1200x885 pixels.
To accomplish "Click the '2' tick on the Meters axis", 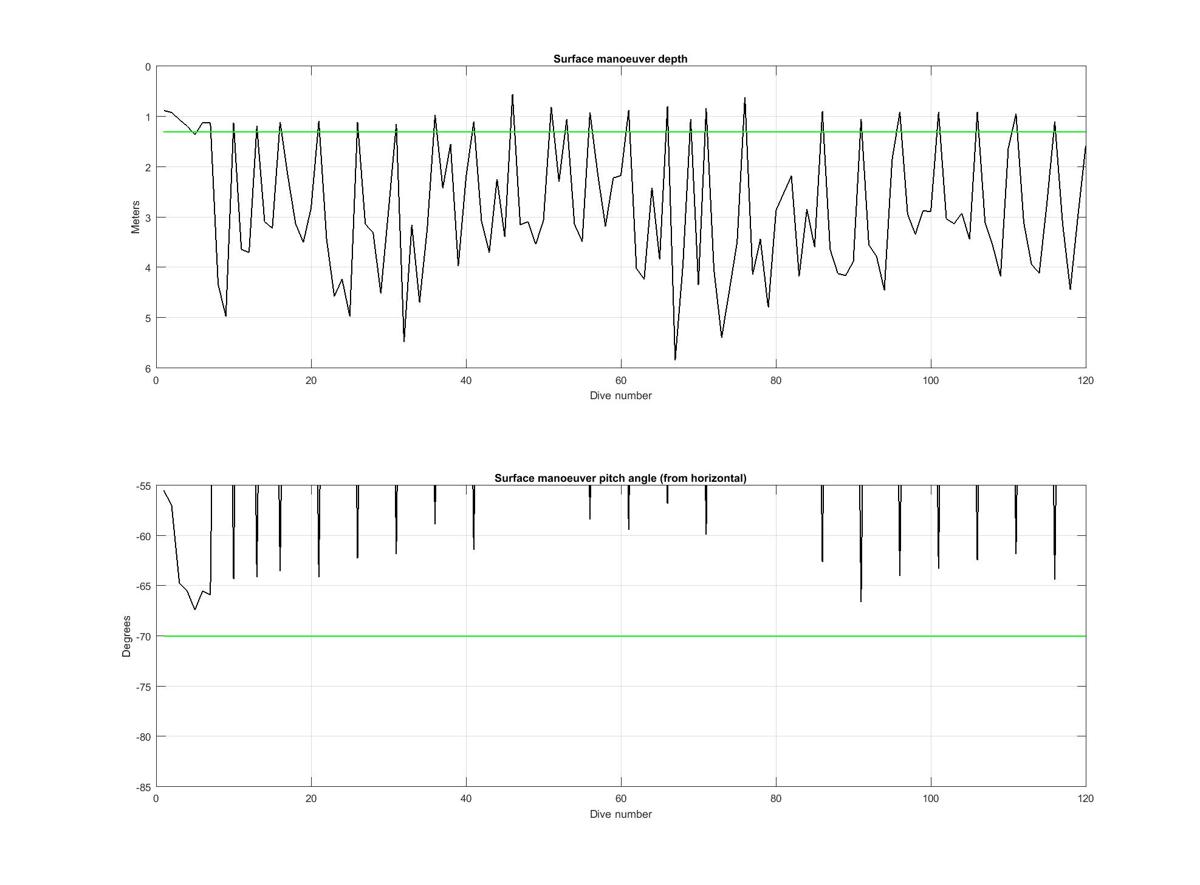I will 148,167.
